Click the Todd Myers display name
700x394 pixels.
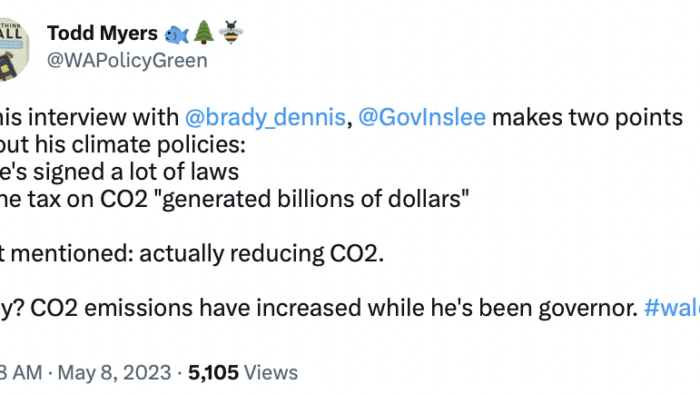pos(102,33)
